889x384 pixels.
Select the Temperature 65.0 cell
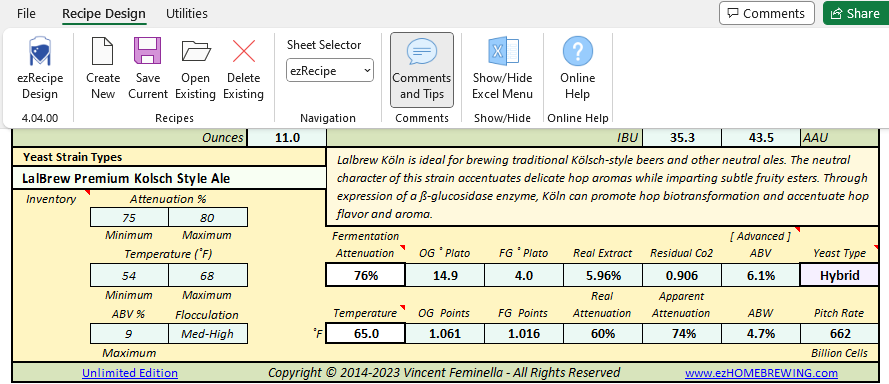click(366, 334)
